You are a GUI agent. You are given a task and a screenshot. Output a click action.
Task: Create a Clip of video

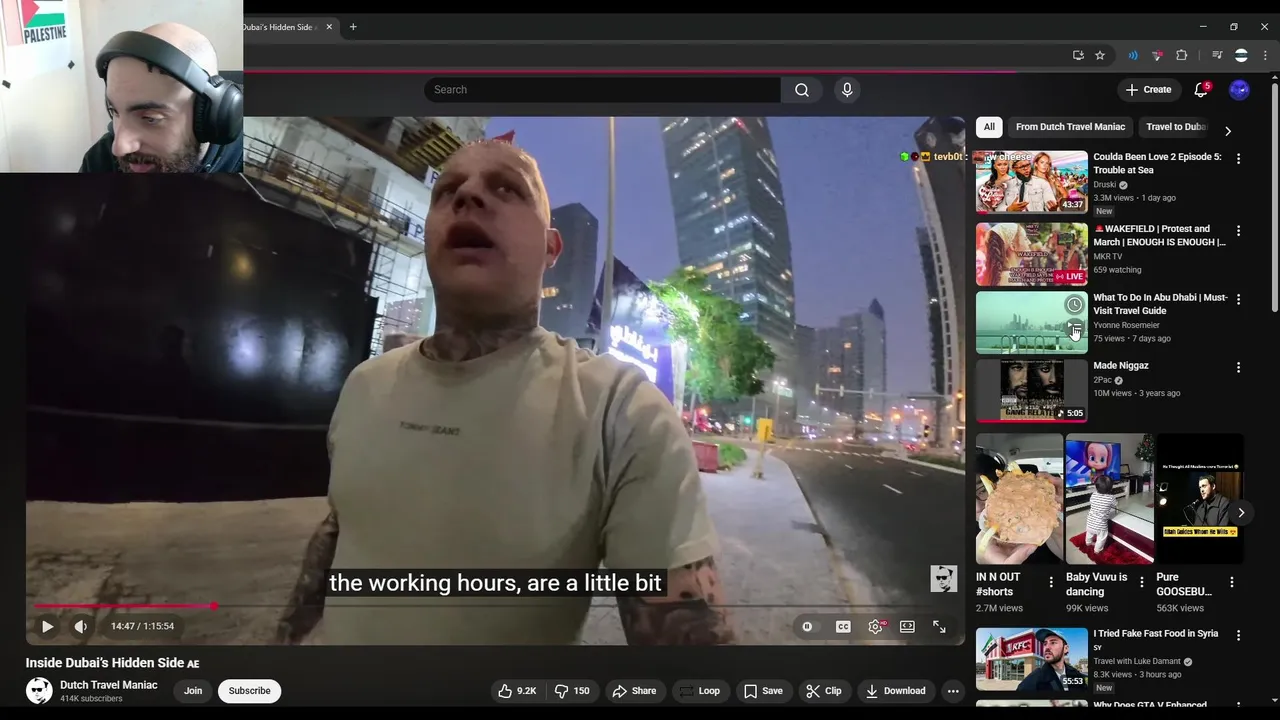pyautogui.click(x=824, y=691)
